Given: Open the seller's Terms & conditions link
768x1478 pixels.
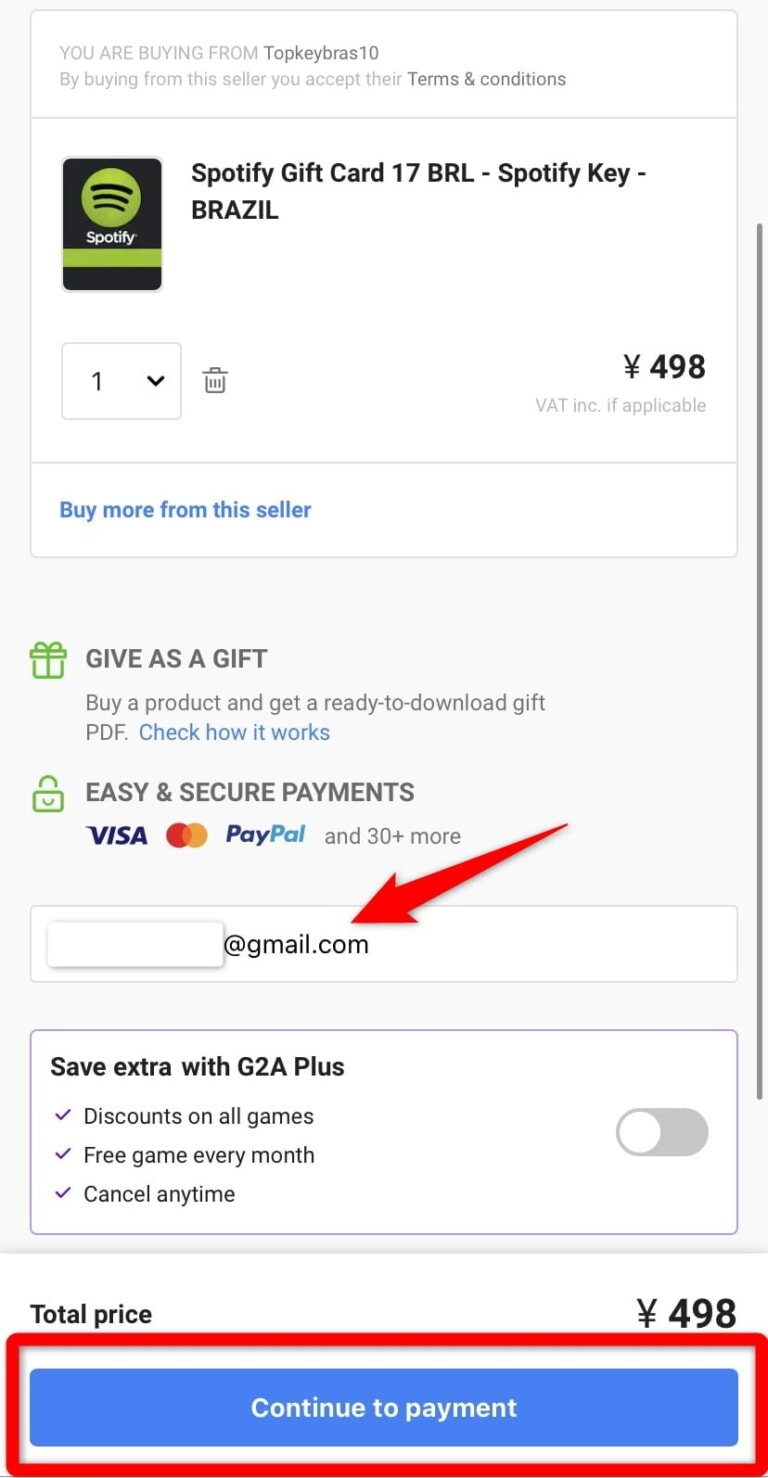Looking at the screenshot, I should tap(486, 79).
